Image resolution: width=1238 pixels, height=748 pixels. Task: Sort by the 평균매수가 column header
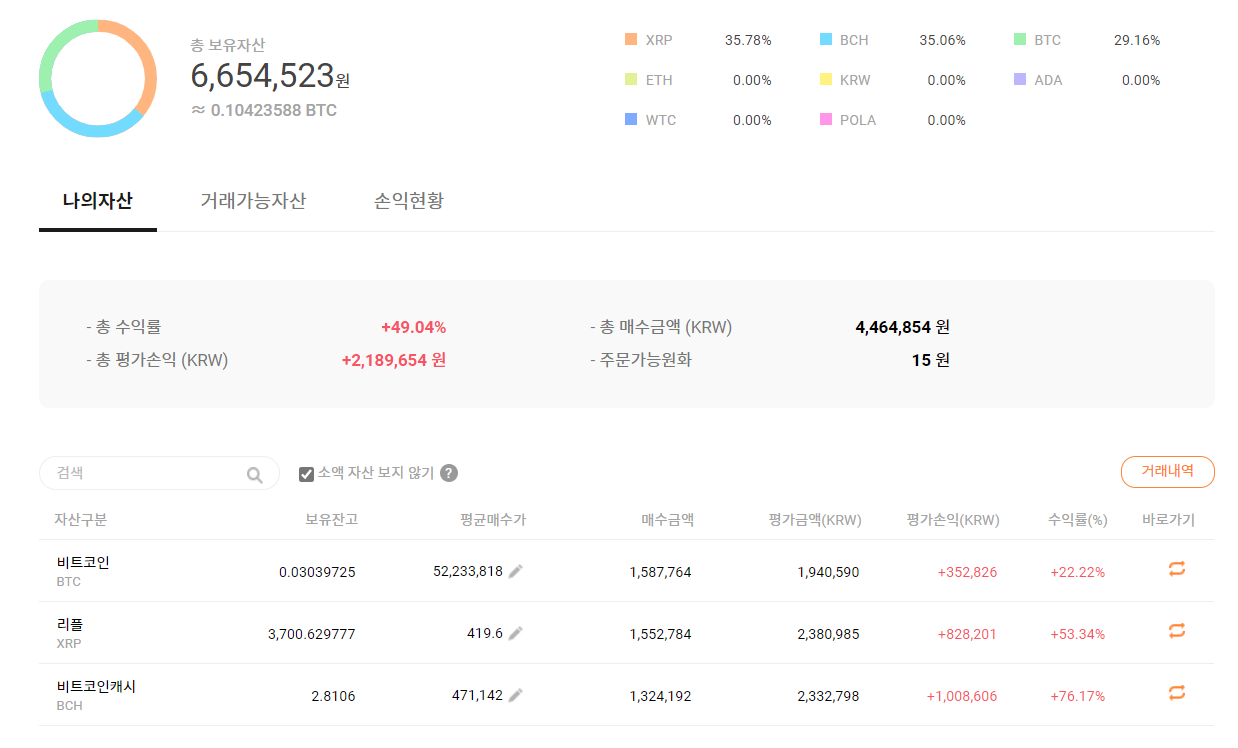pos(493,520)
